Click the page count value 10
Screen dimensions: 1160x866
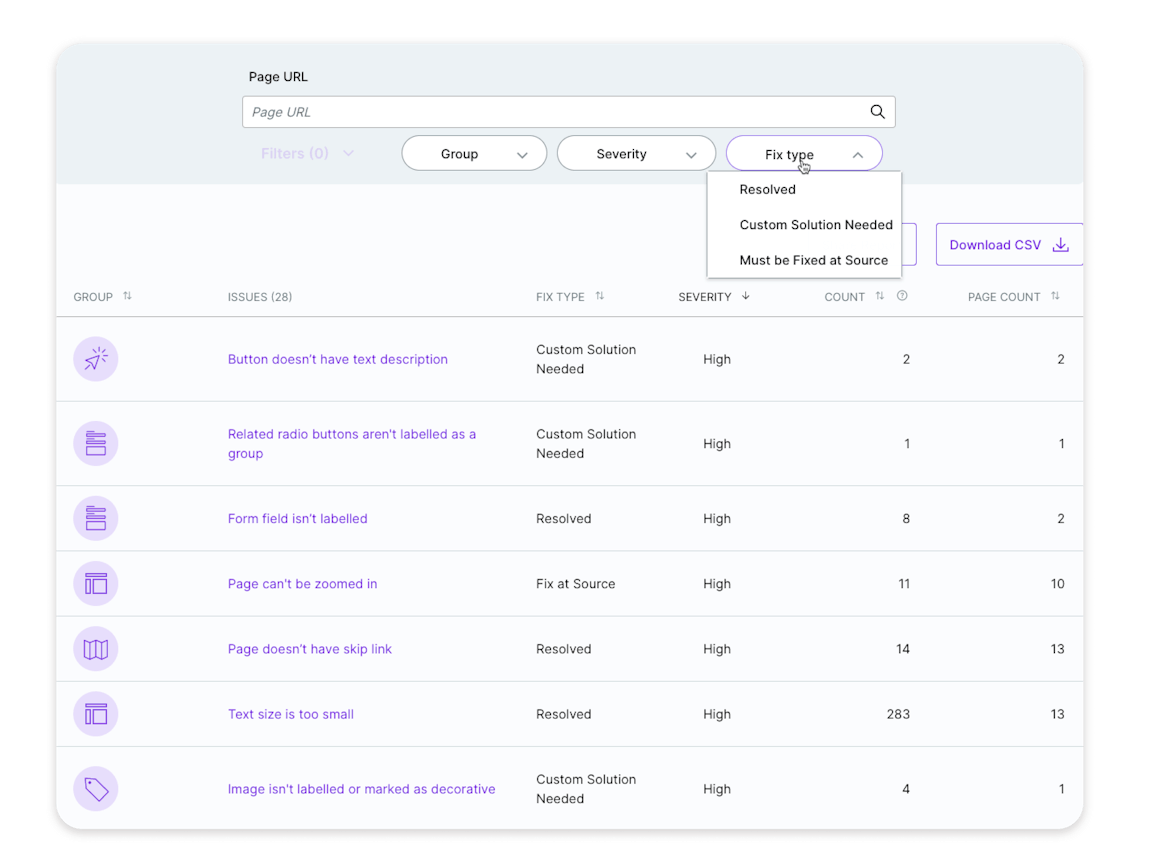click(1057, 583)
